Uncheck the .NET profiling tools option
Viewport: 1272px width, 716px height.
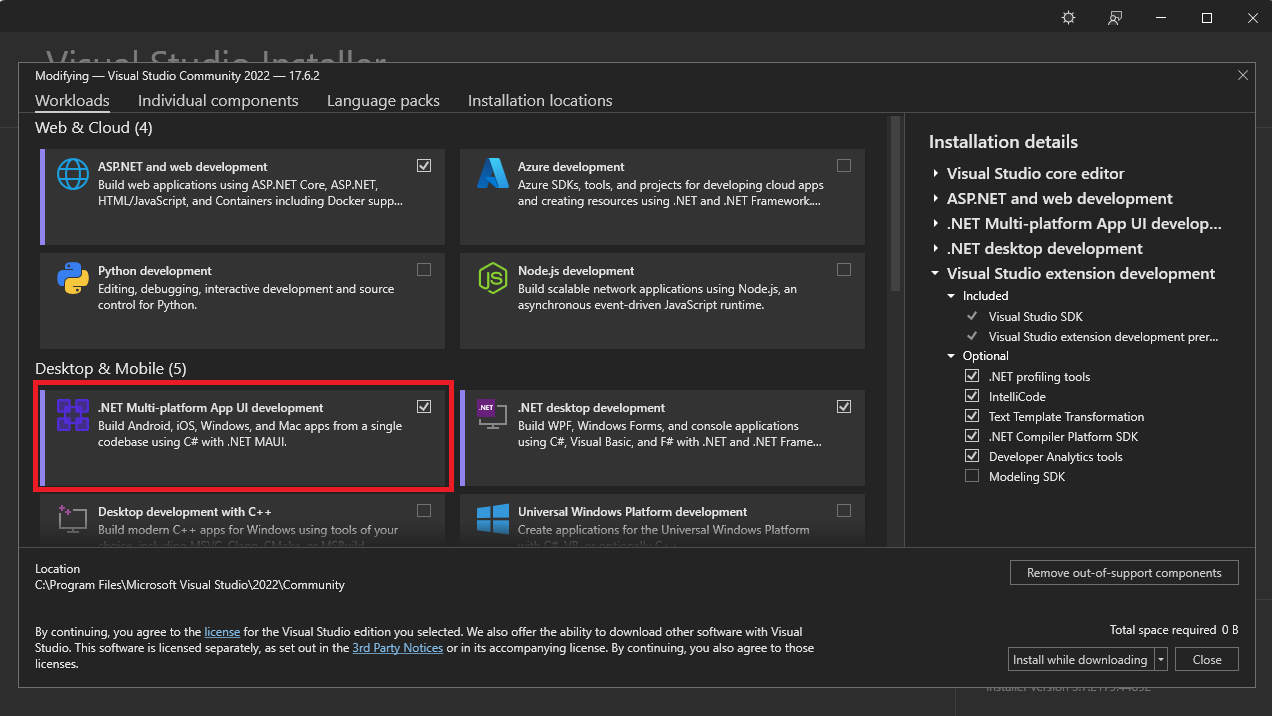coord(972,377)
